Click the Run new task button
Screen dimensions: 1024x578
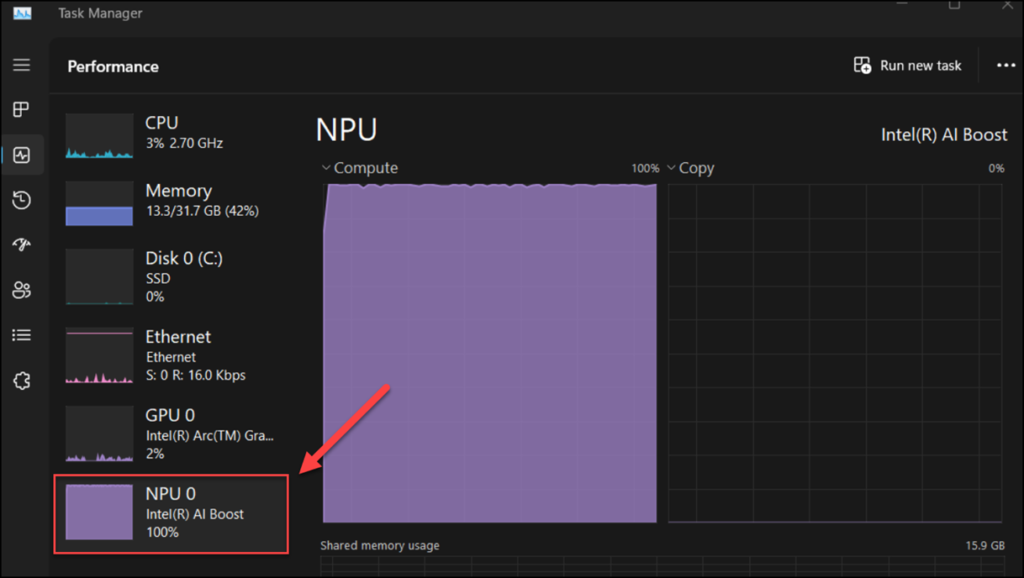[907, 66]
